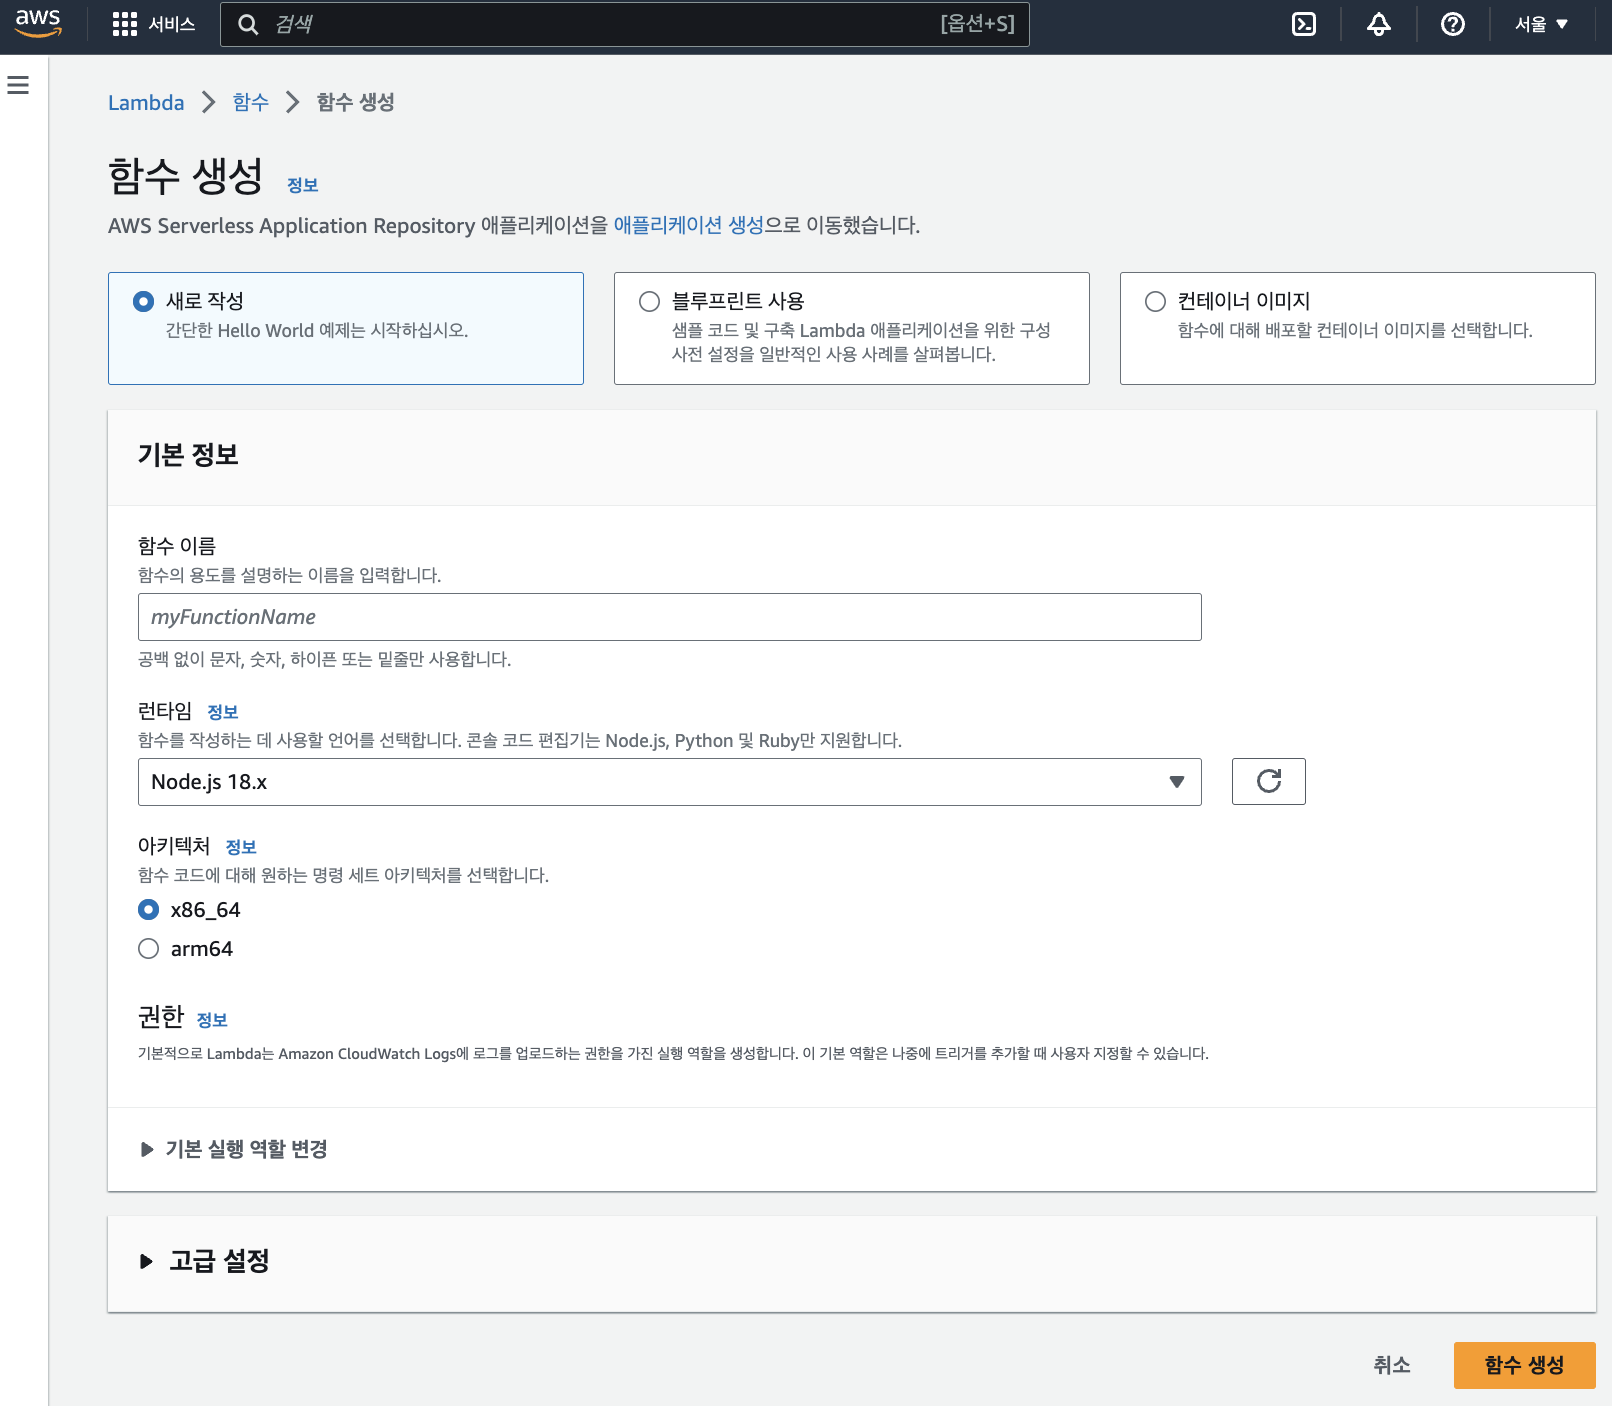Open 정보 link next to 권한

[x=212, y=1020]
